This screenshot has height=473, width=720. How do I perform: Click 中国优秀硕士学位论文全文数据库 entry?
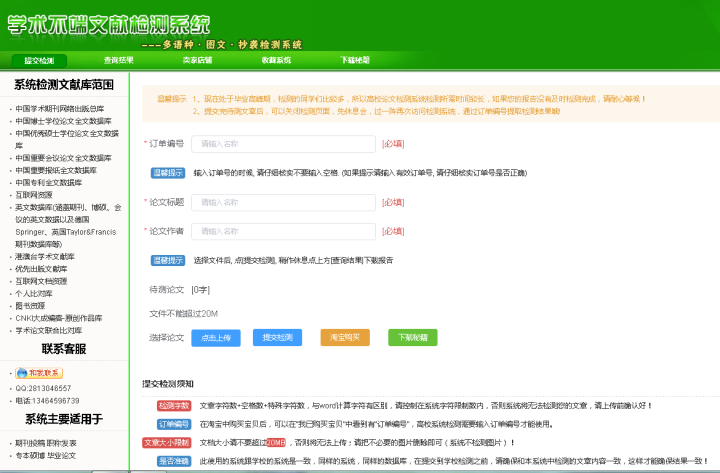67,139
